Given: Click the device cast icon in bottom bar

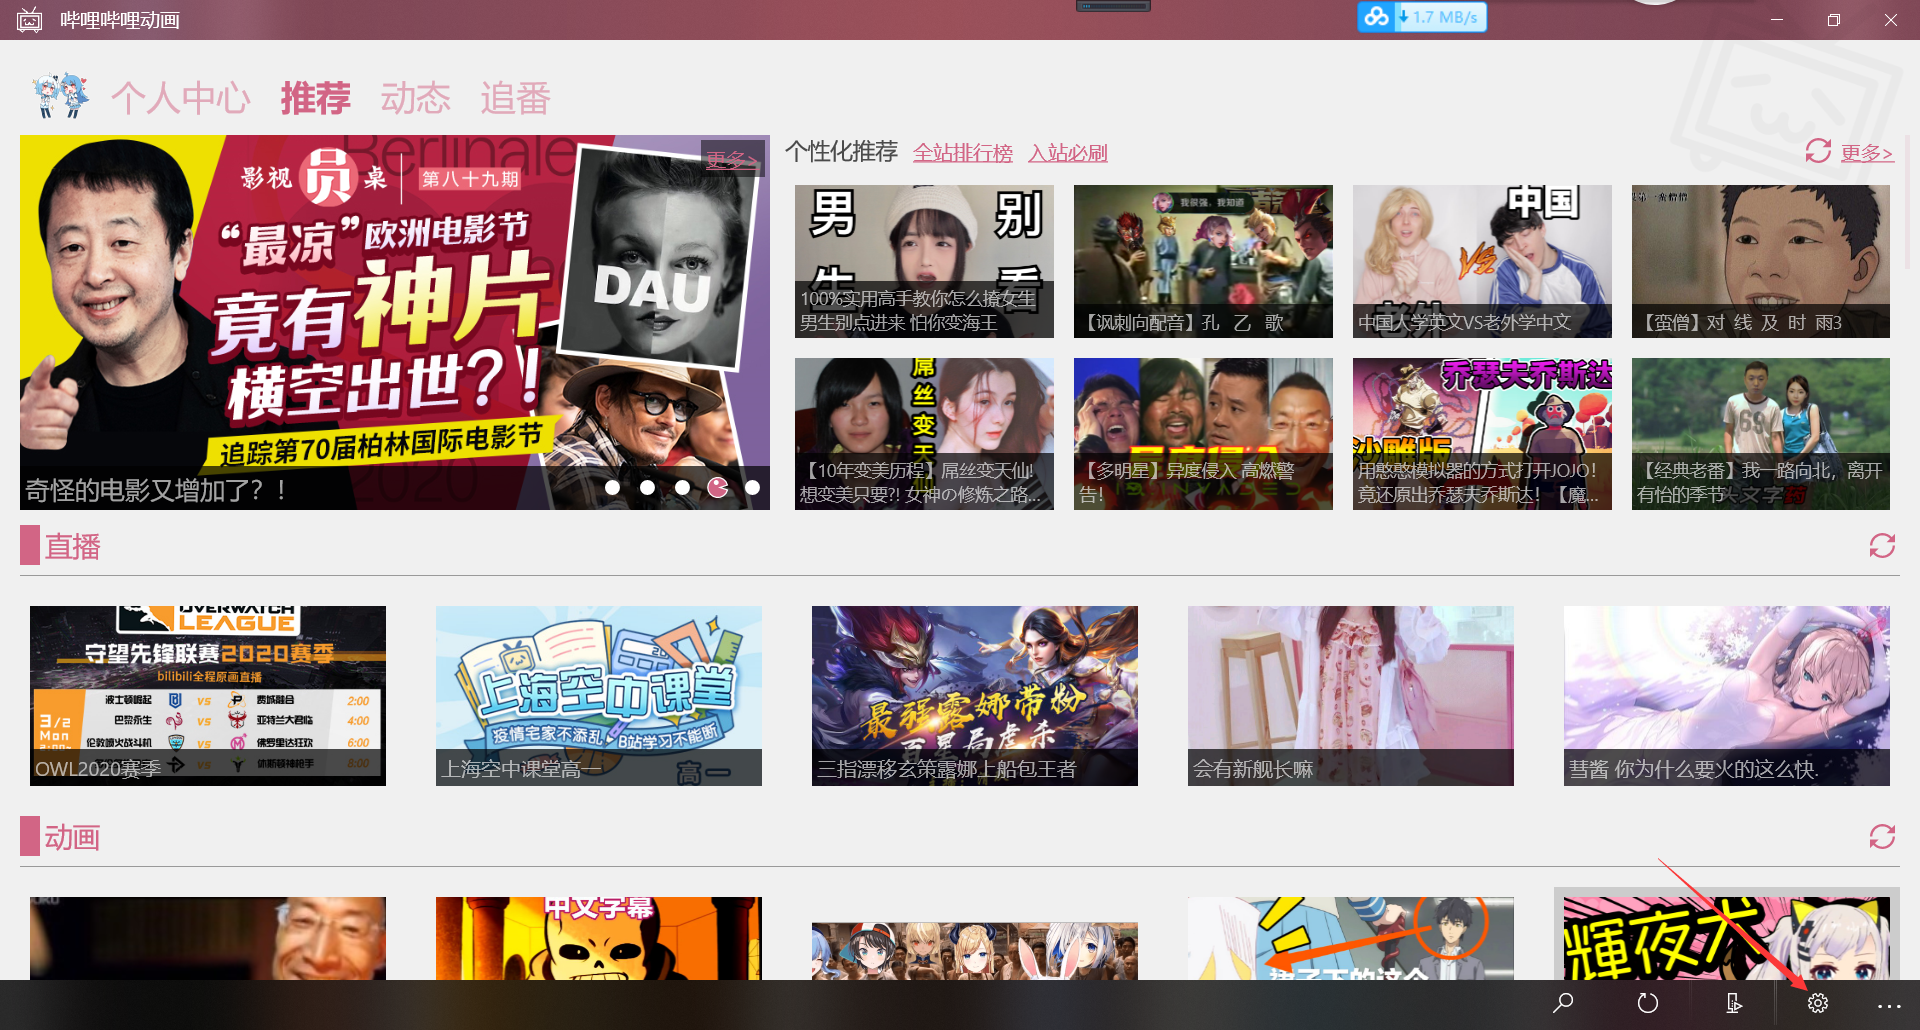Looking at the screenshot, I should point(1733,1003).
